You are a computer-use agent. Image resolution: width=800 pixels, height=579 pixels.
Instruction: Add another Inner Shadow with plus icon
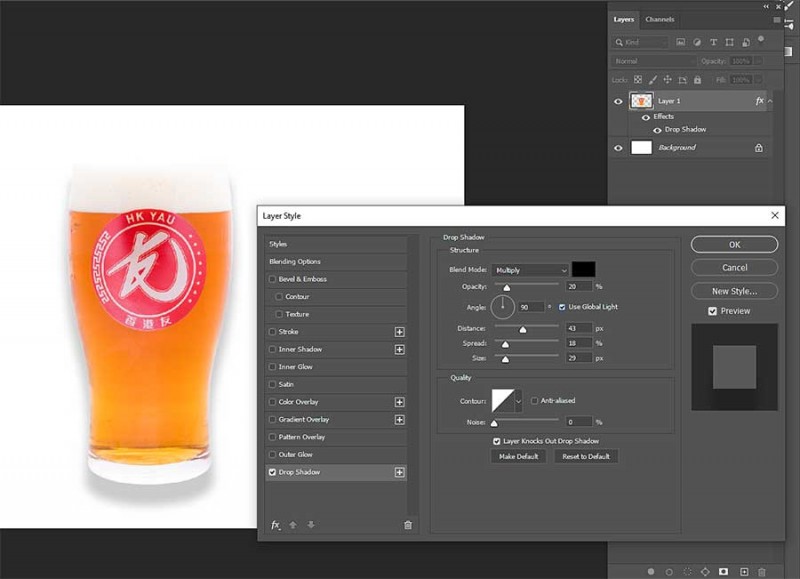point(399,349)
